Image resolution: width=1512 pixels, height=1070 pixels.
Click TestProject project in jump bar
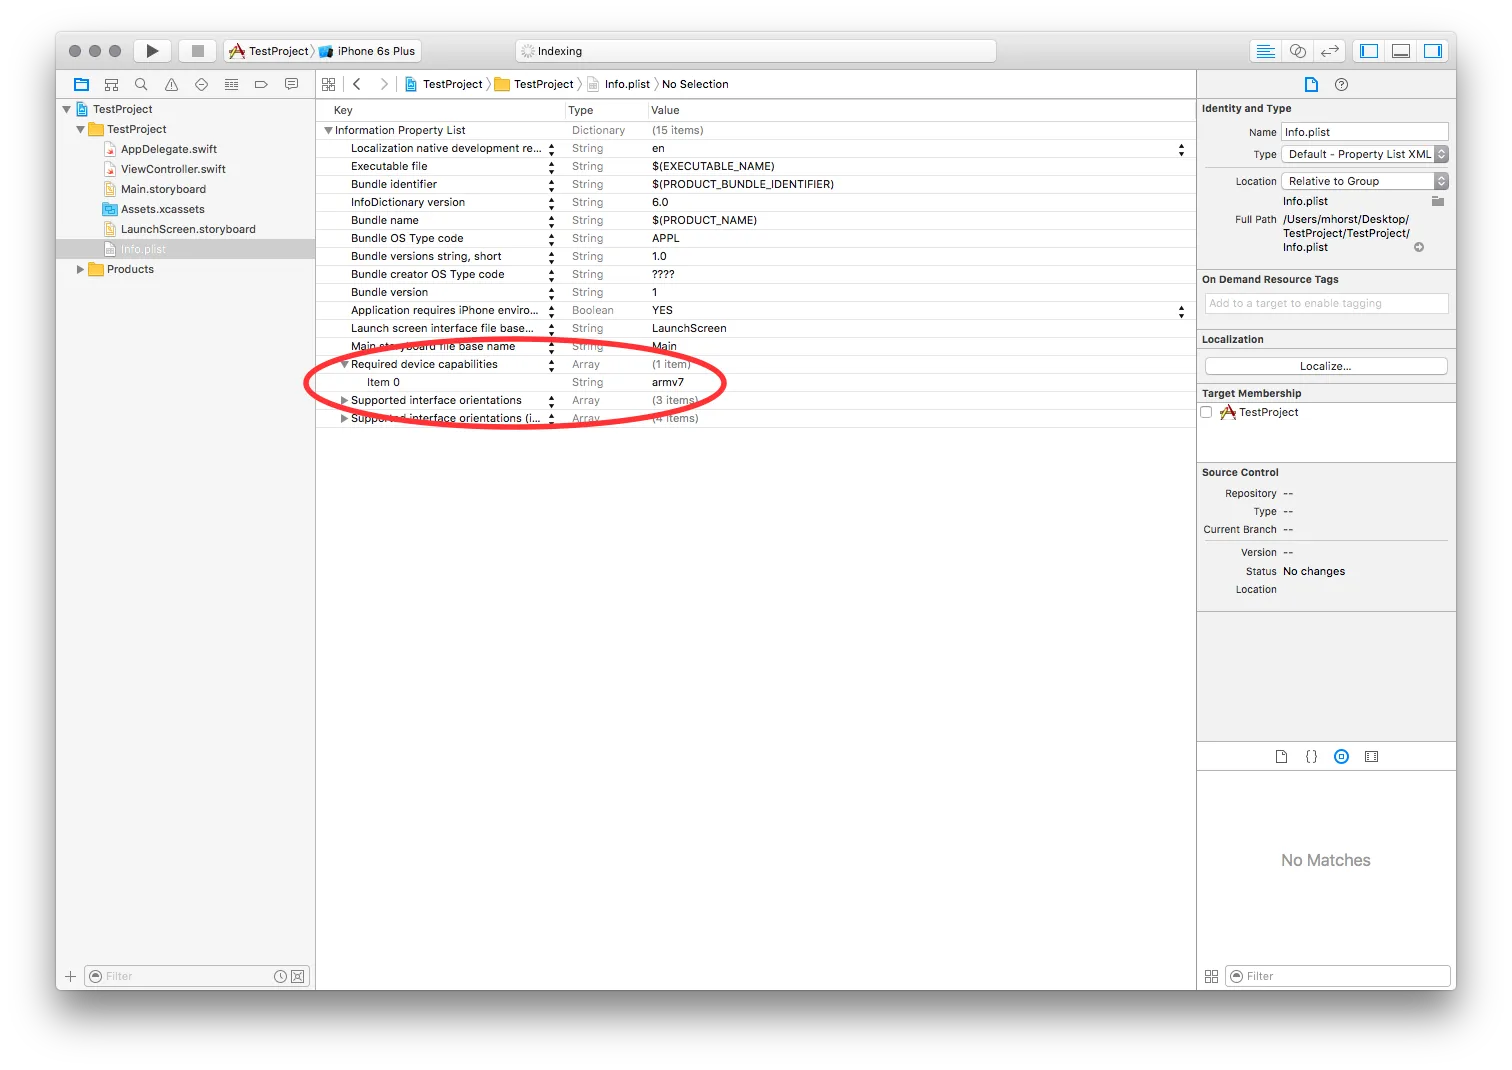443,84
